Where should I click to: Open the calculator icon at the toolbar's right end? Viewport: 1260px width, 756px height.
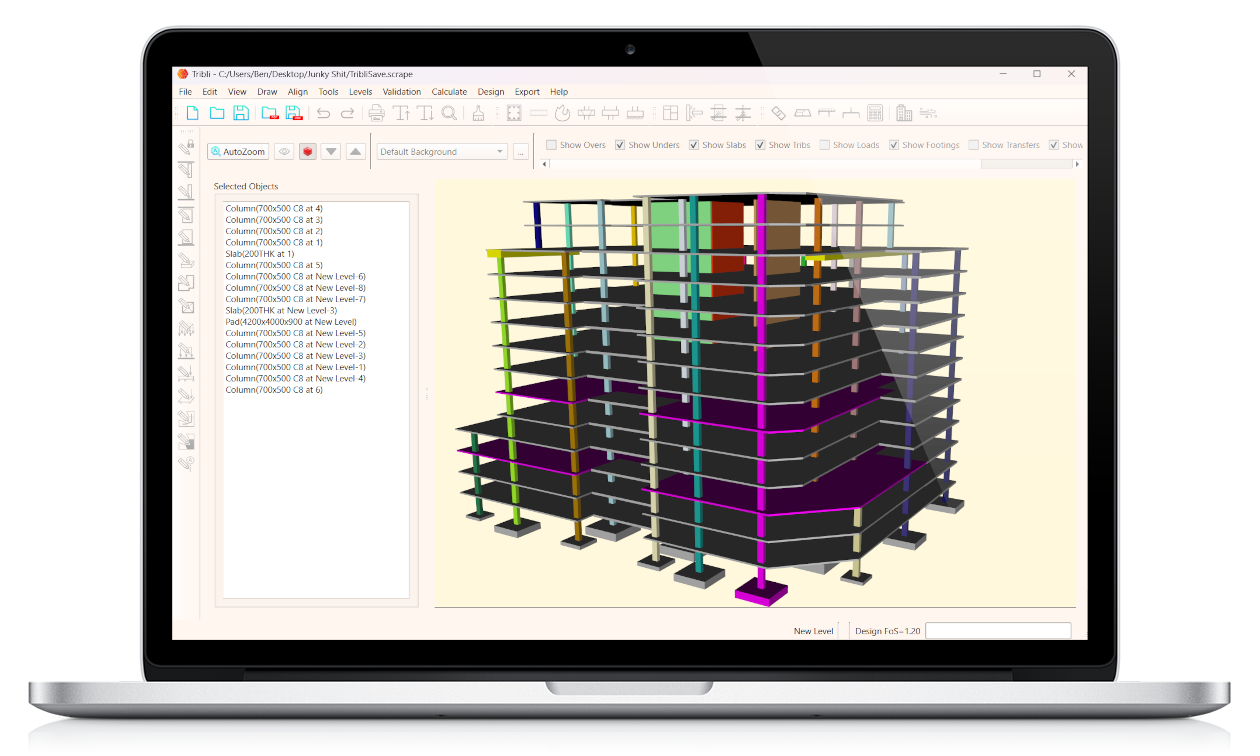[874, 113]
